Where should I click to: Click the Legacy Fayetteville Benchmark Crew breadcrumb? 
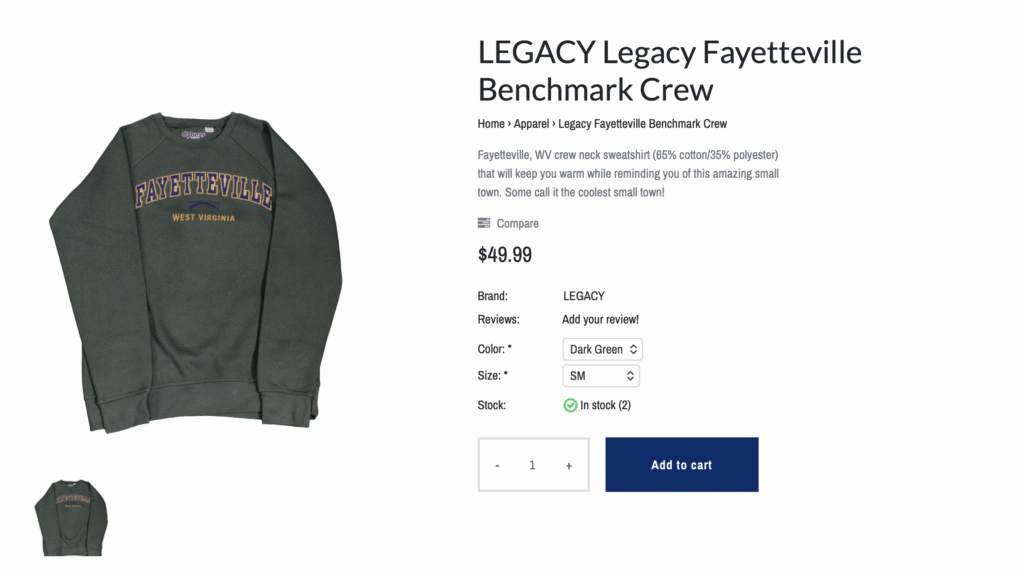tap(642, 124)
